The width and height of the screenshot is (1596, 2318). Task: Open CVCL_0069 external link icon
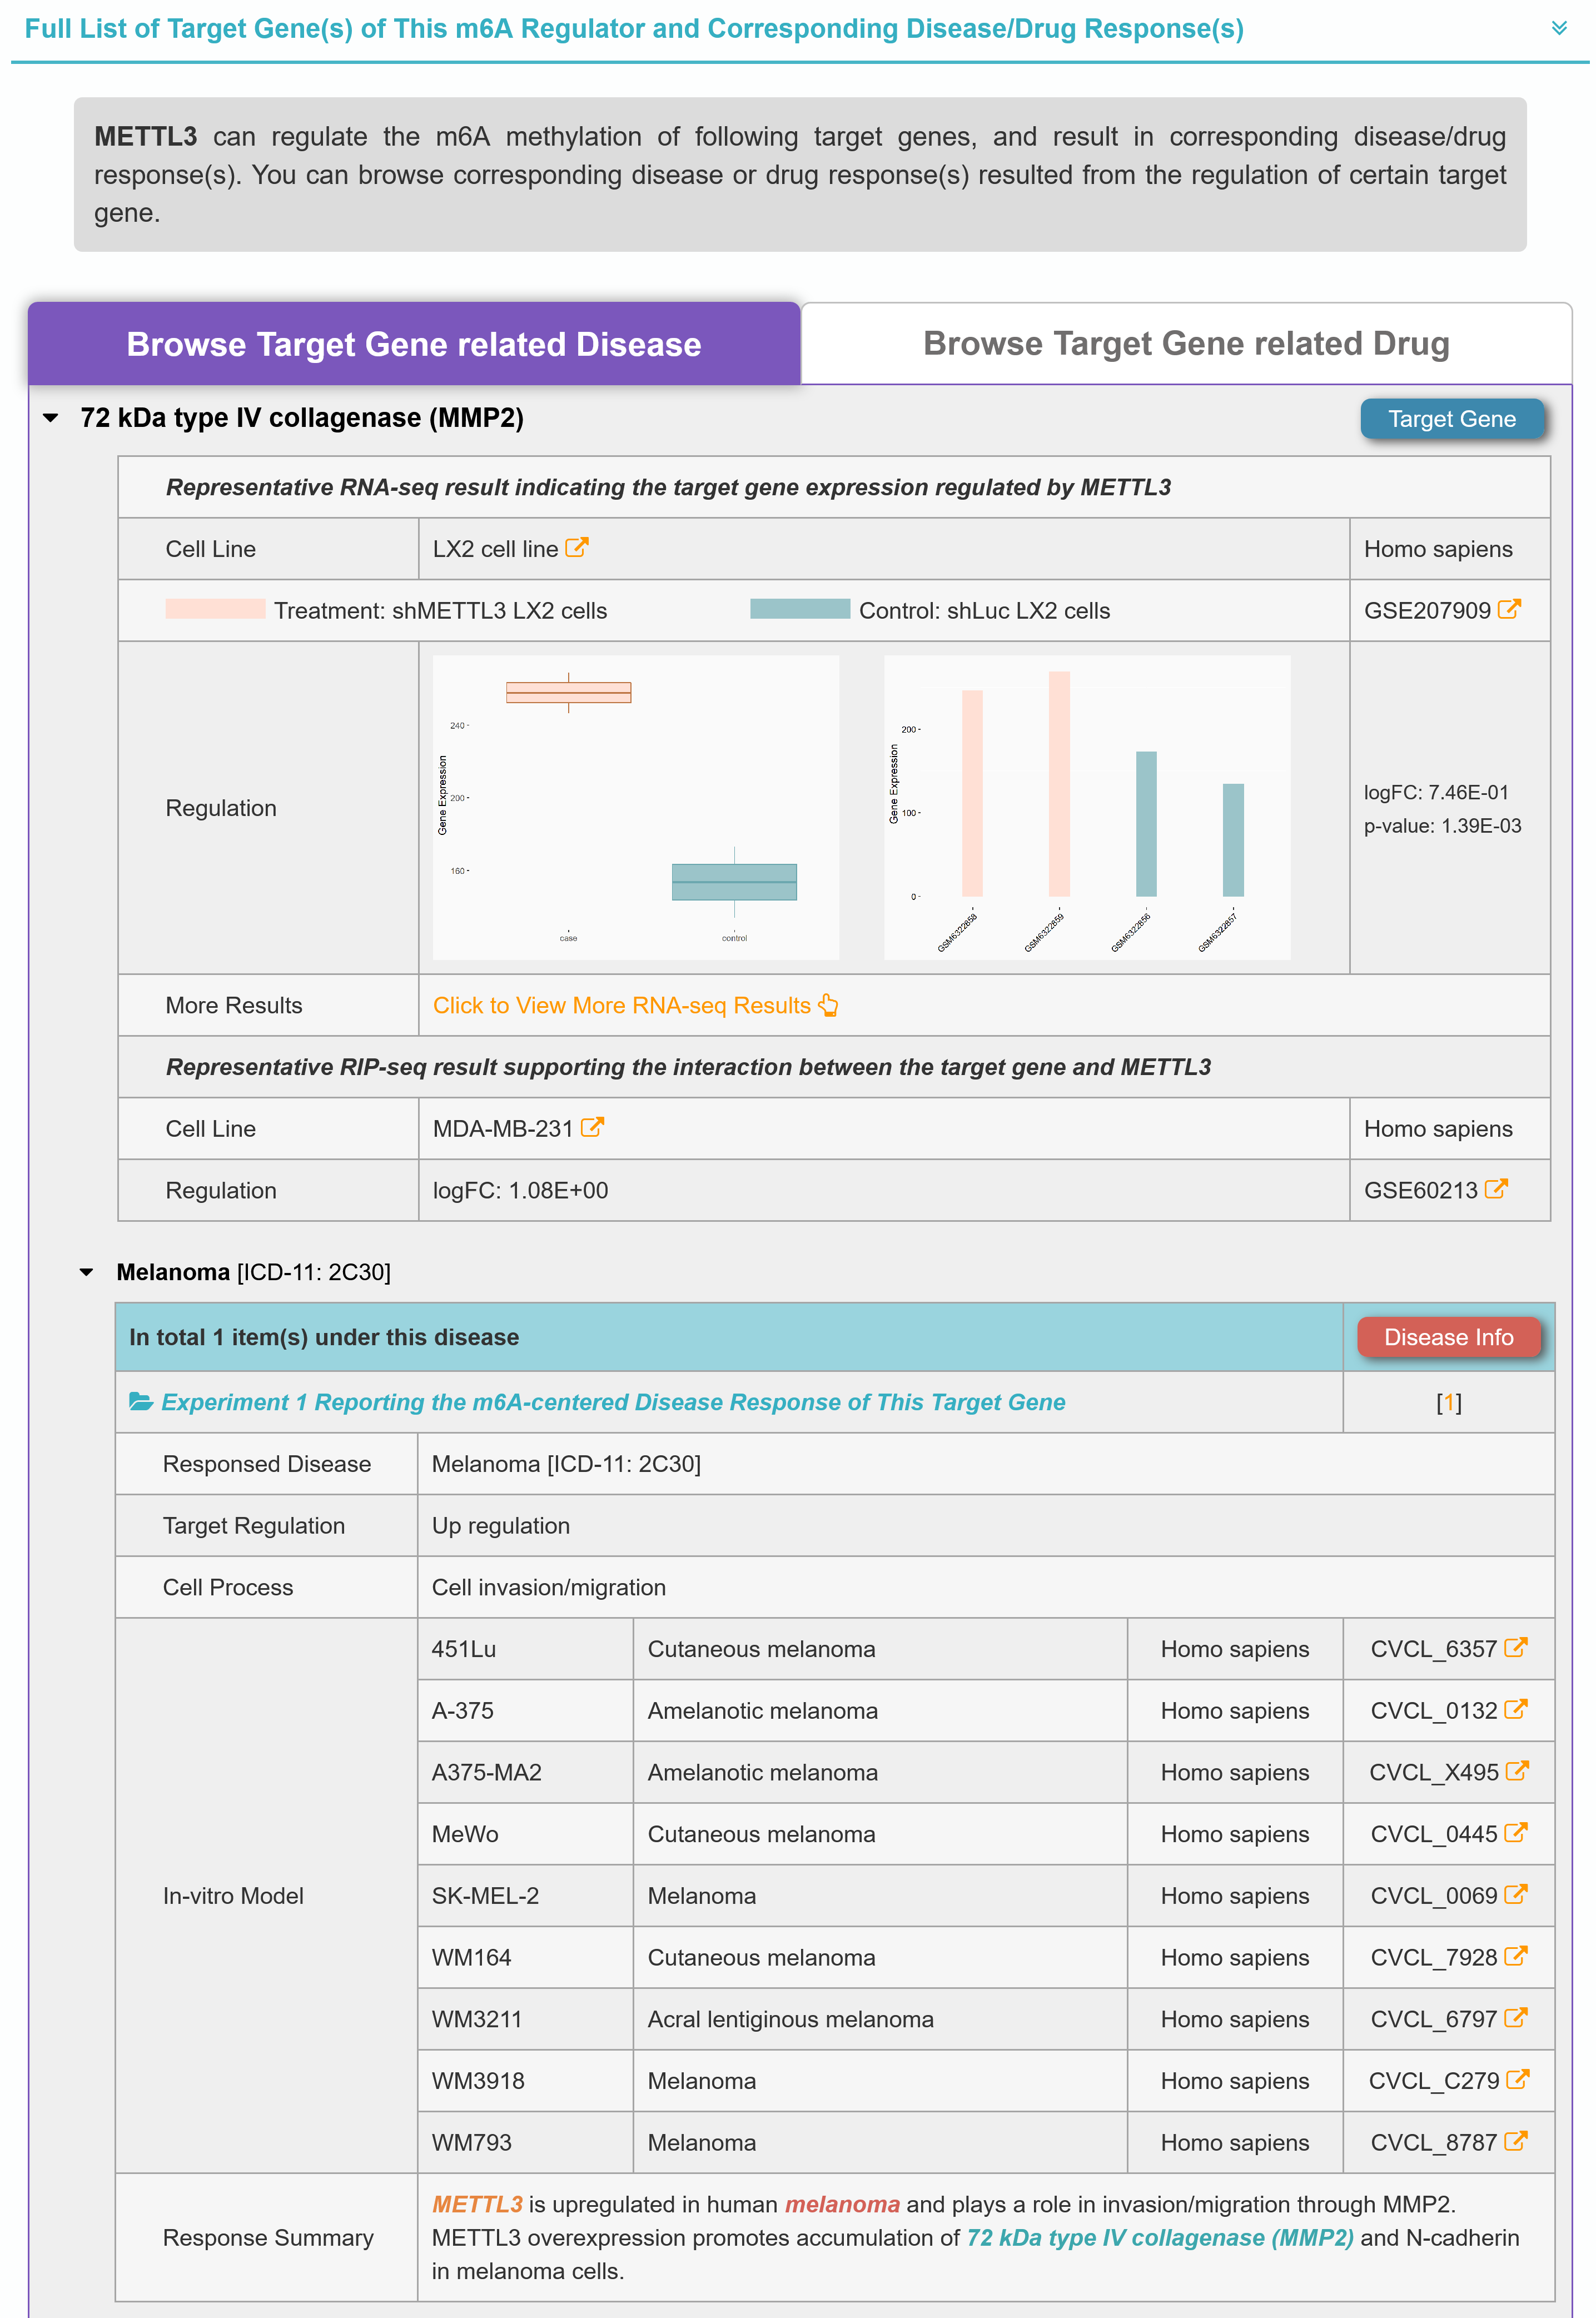tap(1516, 1894)
